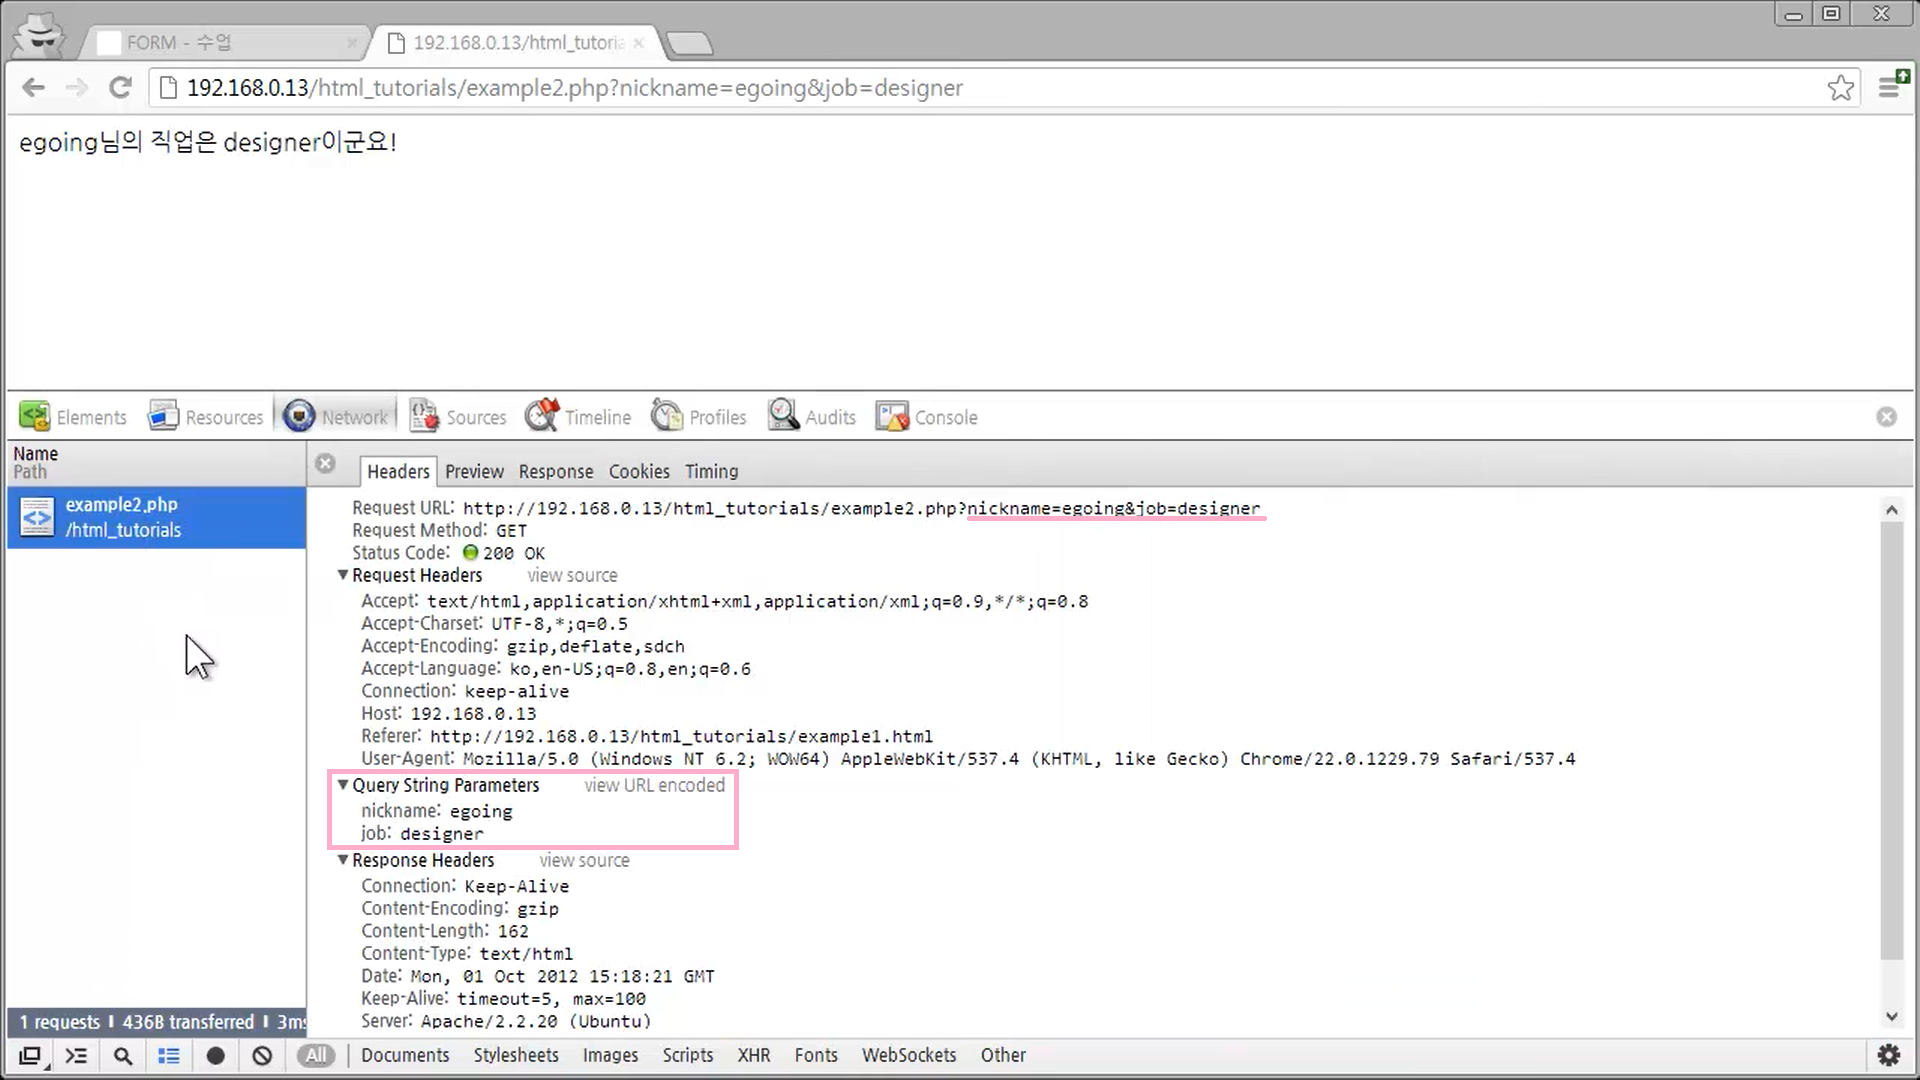
Task: Click the clear network log icon
Action: point(262,1056)
